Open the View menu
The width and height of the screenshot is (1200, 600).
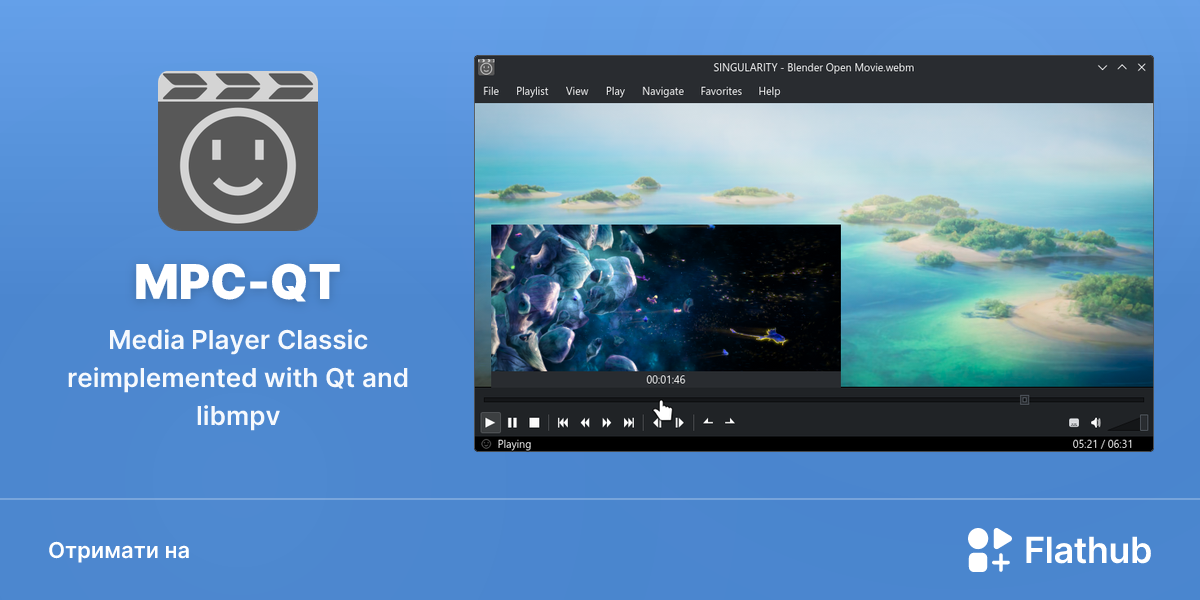(x=577, y=91)
